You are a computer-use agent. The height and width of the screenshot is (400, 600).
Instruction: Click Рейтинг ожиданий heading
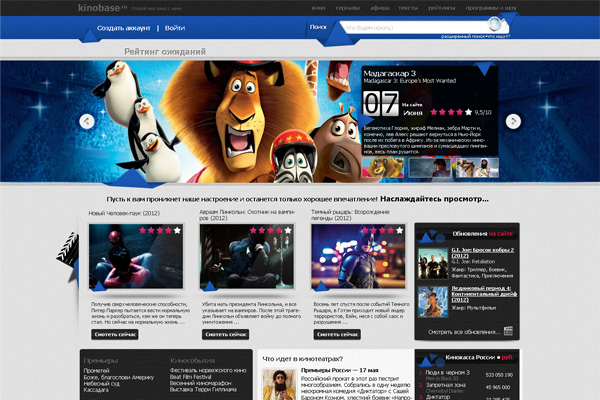(165, 52)
